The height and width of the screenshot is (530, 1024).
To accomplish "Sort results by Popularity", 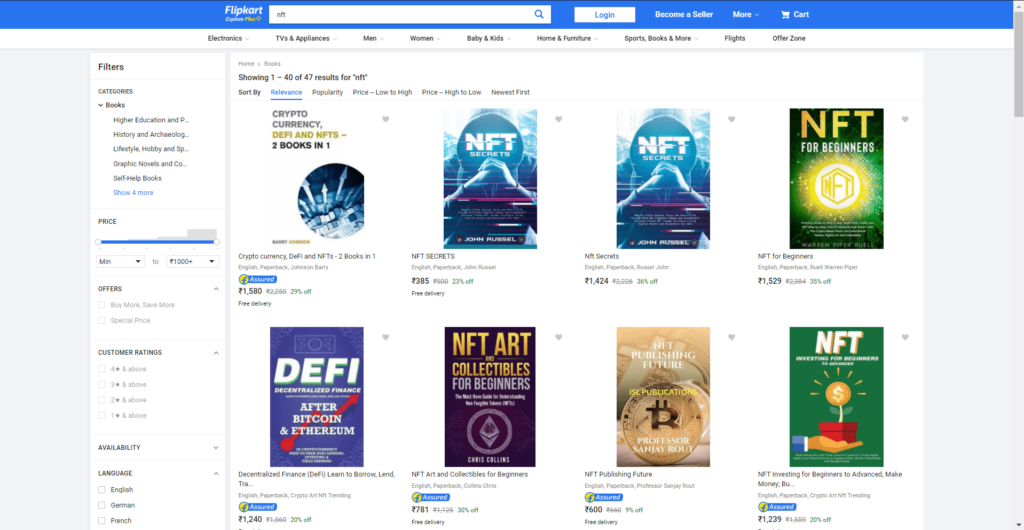I will (x=327, y=93).
